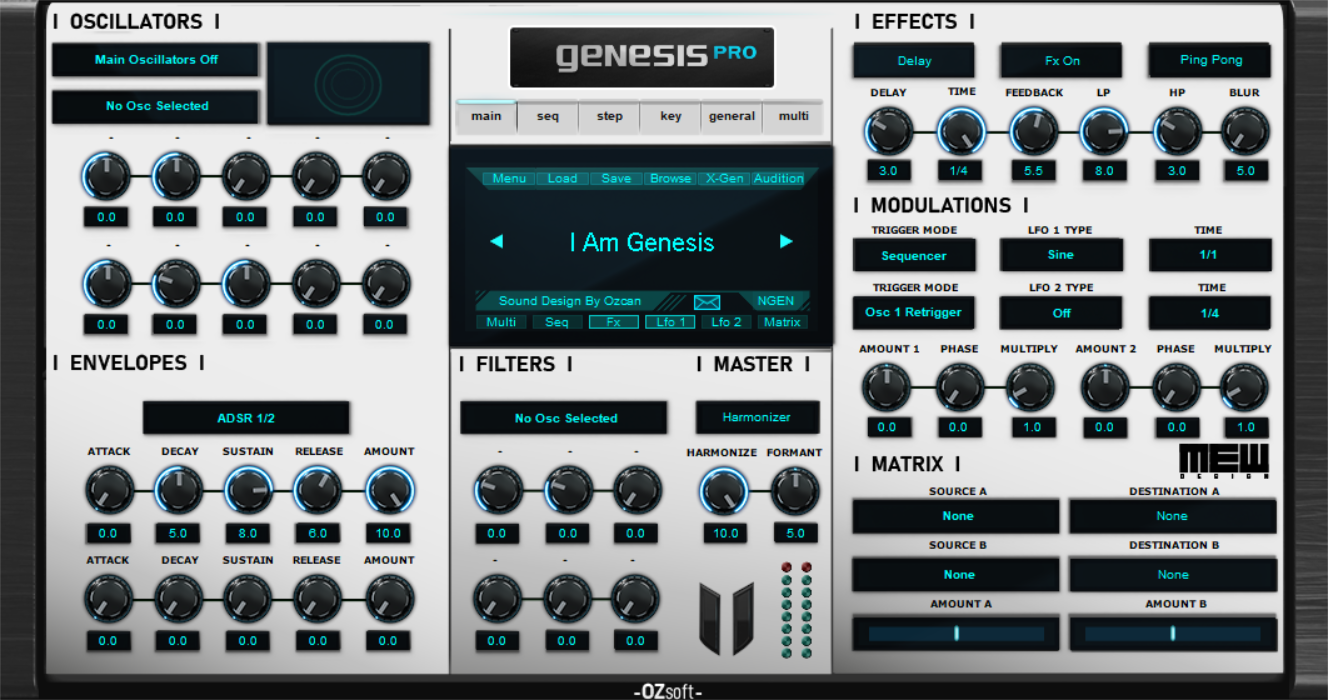
Task: Click the oscillator waveform display
Action: tap(348, 83)
